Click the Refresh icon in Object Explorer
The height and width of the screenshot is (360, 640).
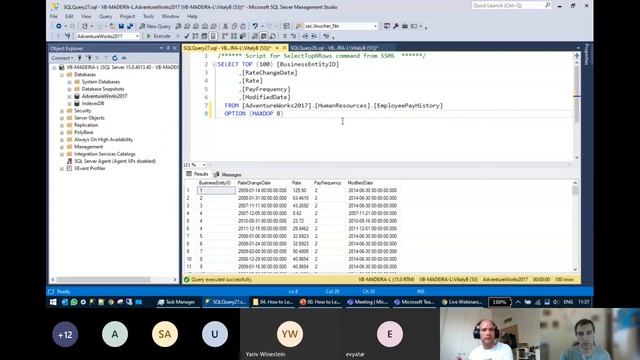point(115,58)
